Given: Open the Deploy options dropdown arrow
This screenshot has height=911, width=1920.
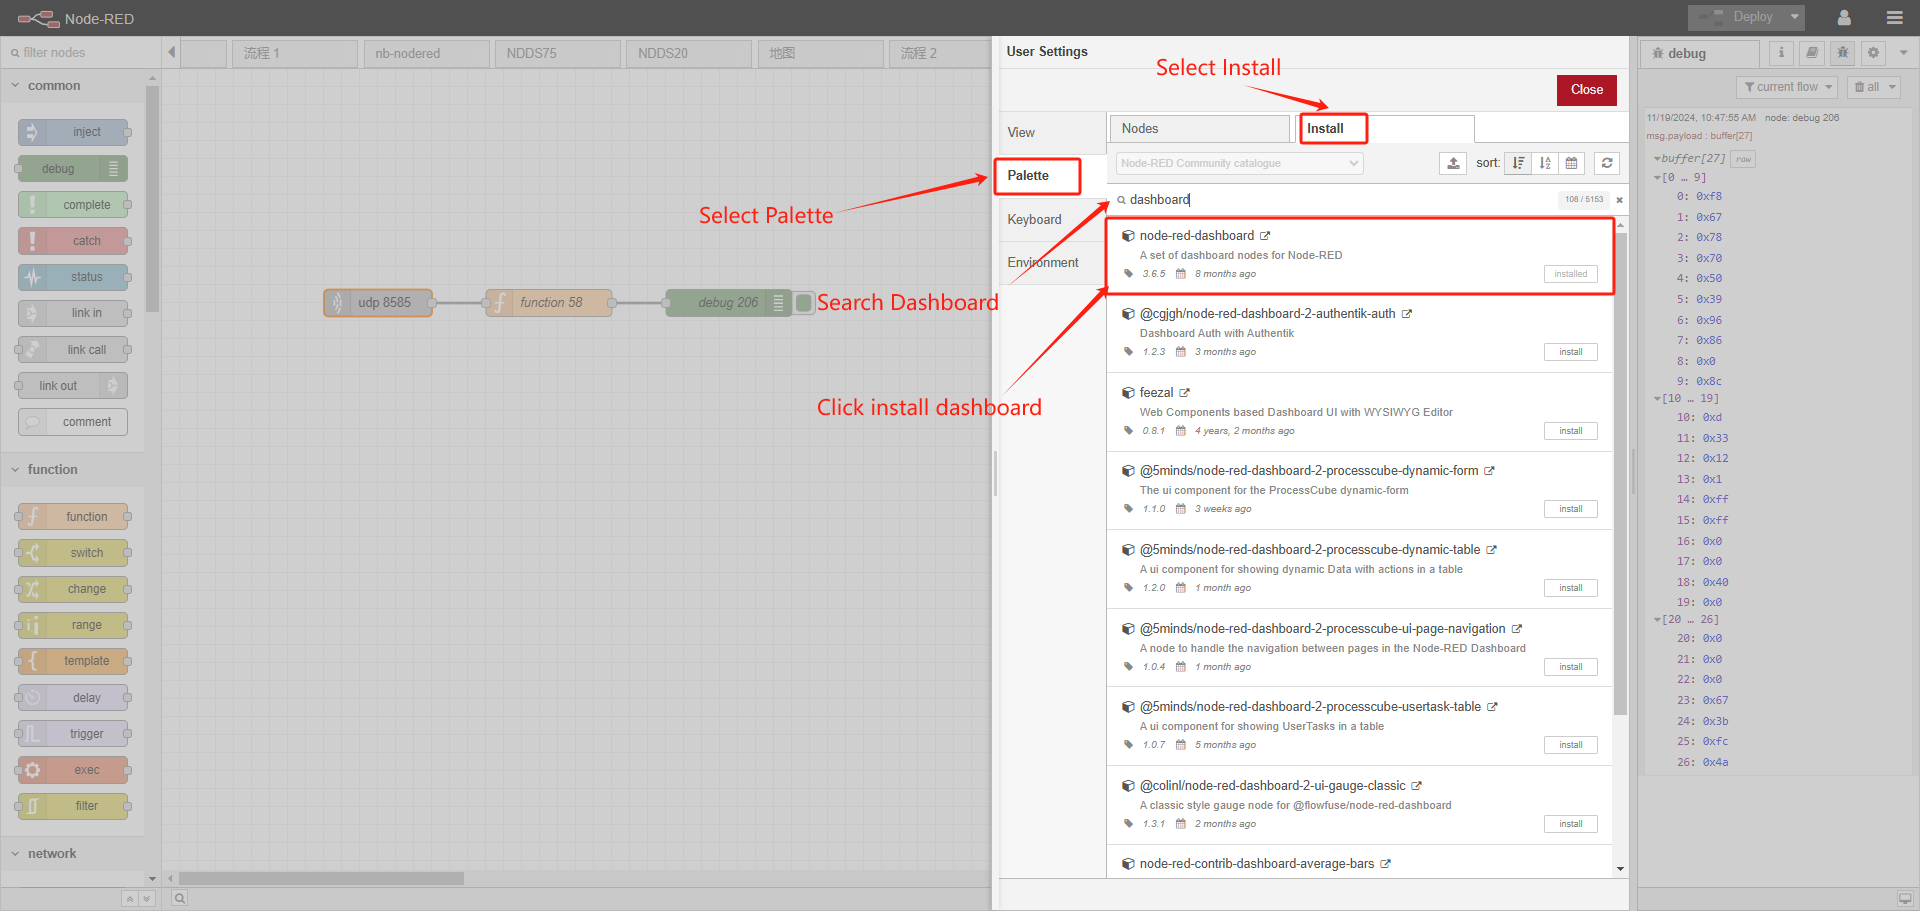Looking at the screenshot, I should [x=1795, y=17].
